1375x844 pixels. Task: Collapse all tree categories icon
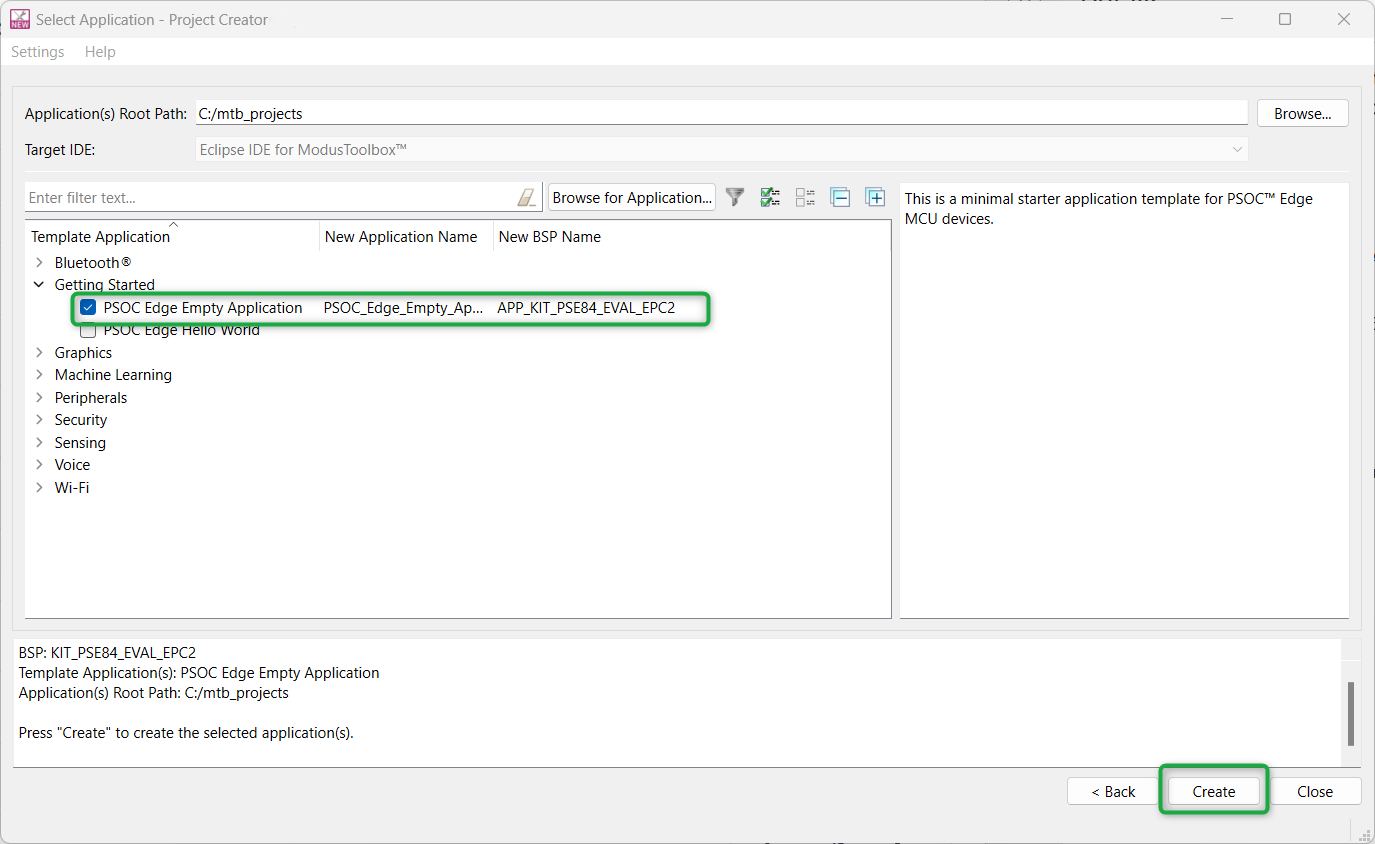(x=840, y=197)
